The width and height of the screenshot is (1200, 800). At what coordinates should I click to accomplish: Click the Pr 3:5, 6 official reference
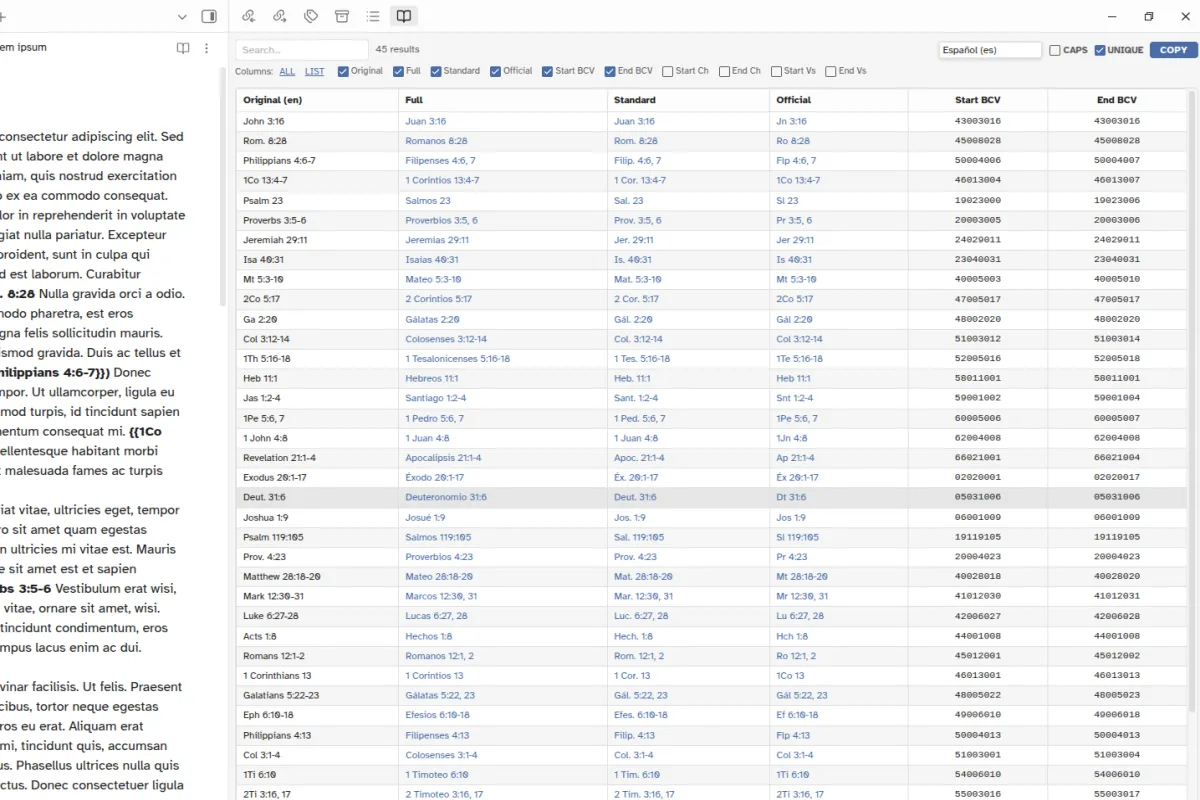click(794, 220)
